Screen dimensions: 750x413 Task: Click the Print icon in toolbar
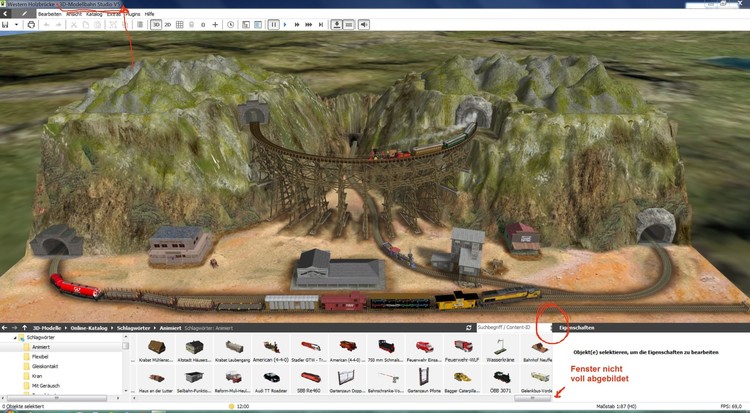pyautogui.click(x=31, y=24)
